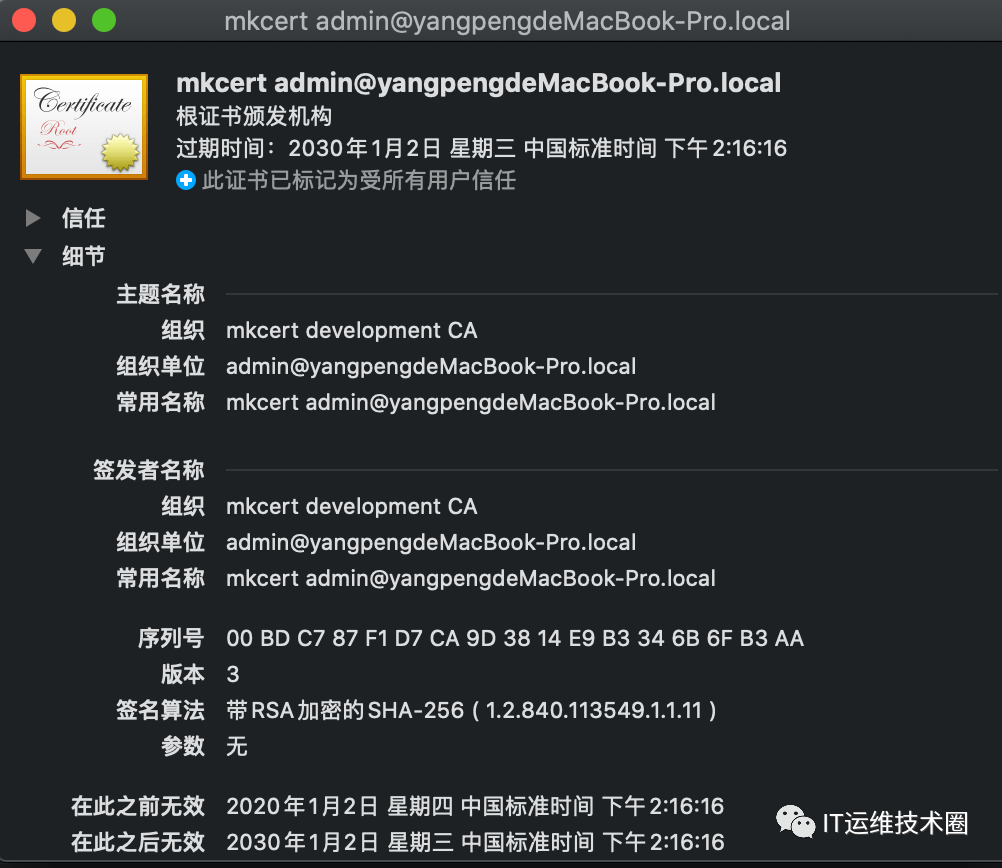Click the 常用名称 value under 签发者名称
The image size is (1002, 868).
pos(471,579)
